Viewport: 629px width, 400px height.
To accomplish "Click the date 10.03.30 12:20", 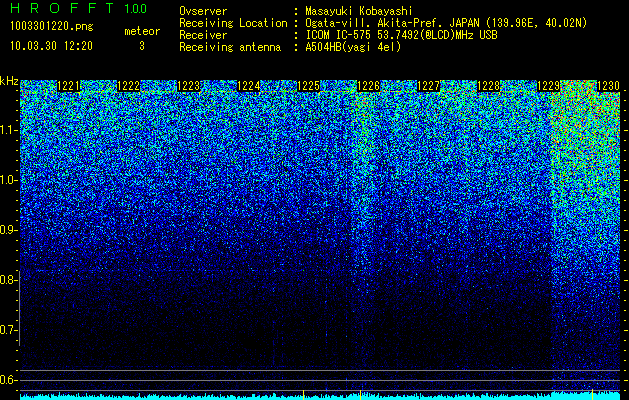I will point(51,46).
